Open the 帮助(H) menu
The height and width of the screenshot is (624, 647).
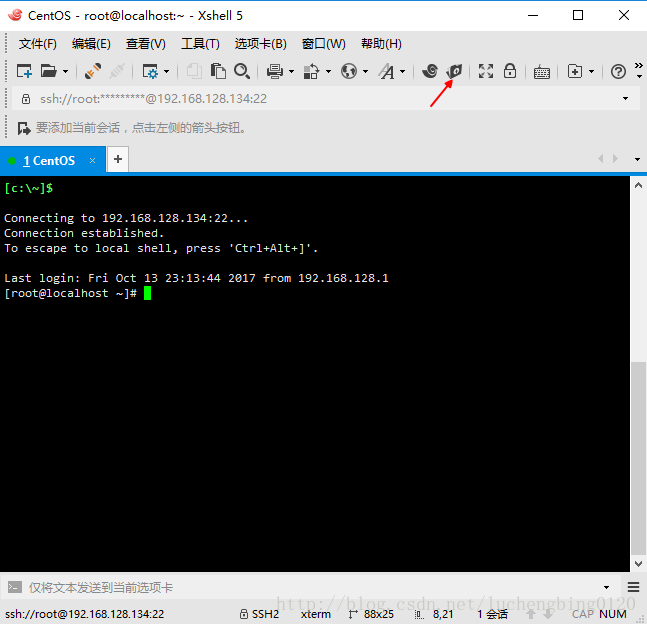tap(381, 44)
